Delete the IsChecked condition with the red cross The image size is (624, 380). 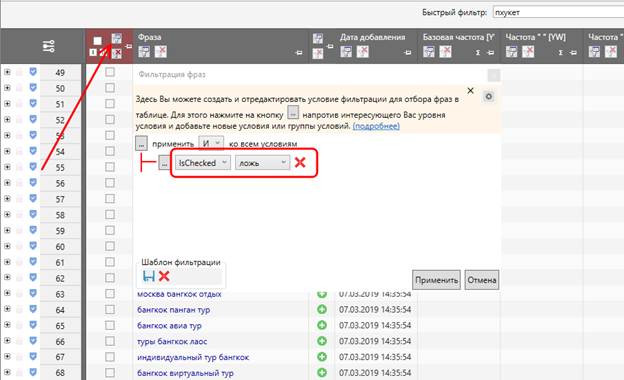[x=300, y=162]
